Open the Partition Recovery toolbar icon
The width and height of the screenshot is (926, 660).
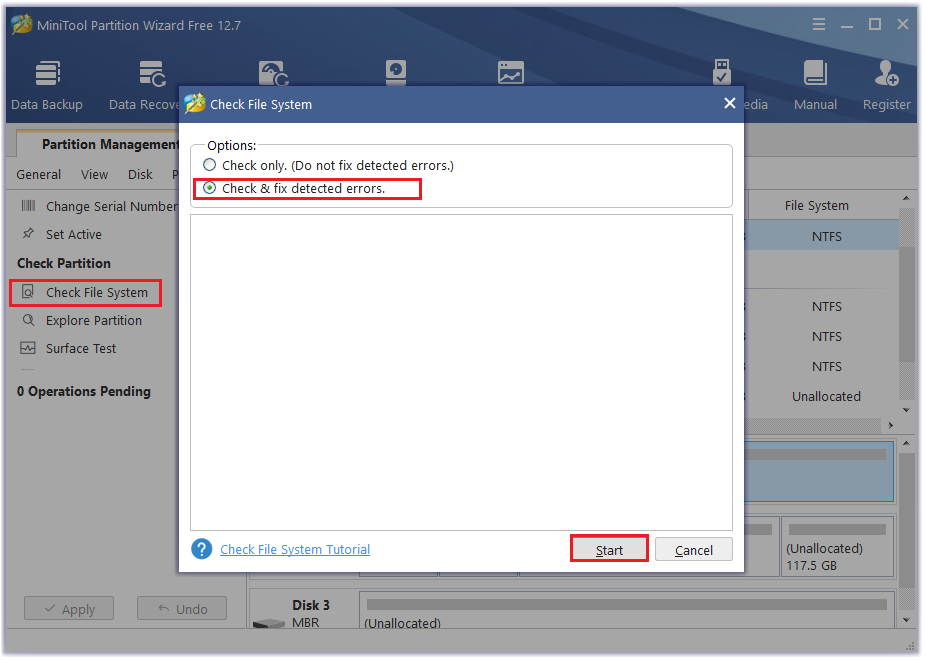[273, 73]
